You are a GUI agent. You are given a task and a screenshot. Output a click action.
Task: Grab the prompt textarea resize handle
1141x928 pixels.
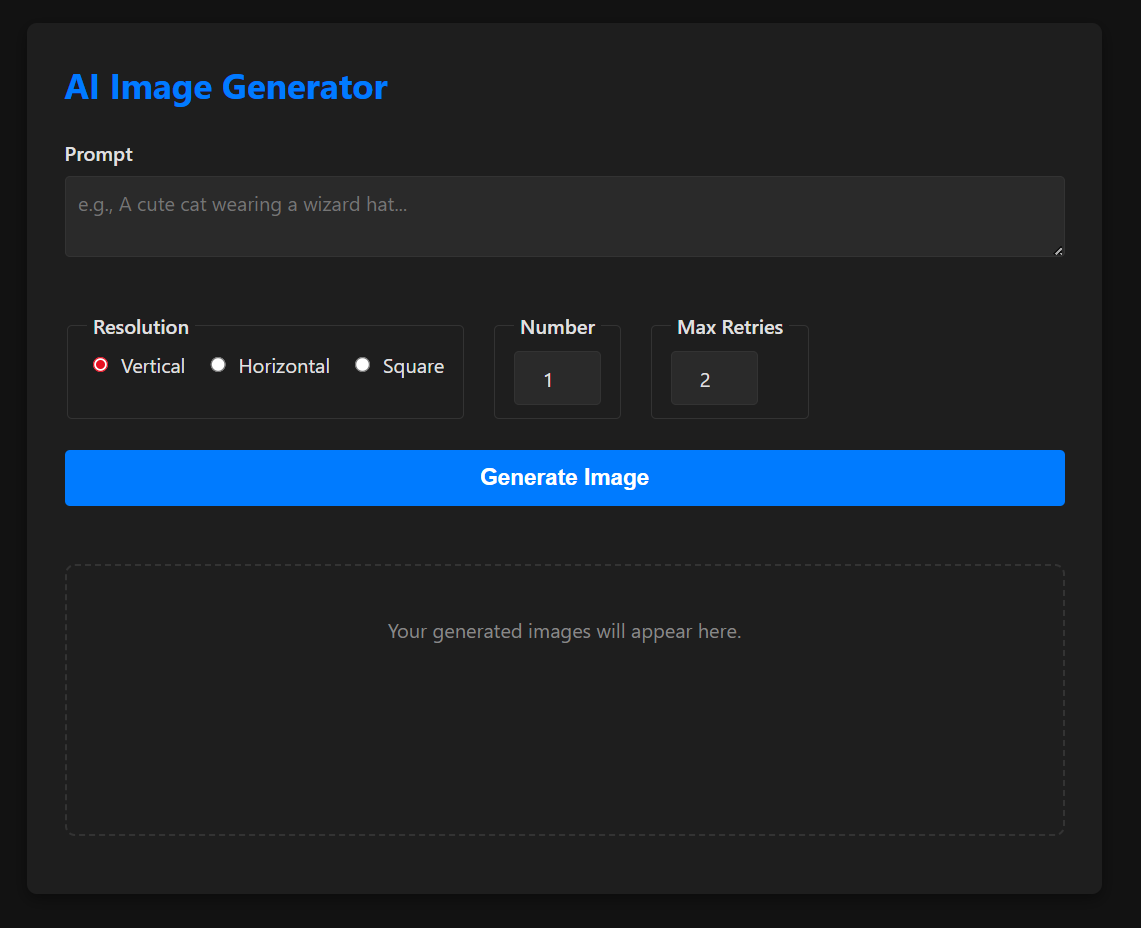point(1059,251)
